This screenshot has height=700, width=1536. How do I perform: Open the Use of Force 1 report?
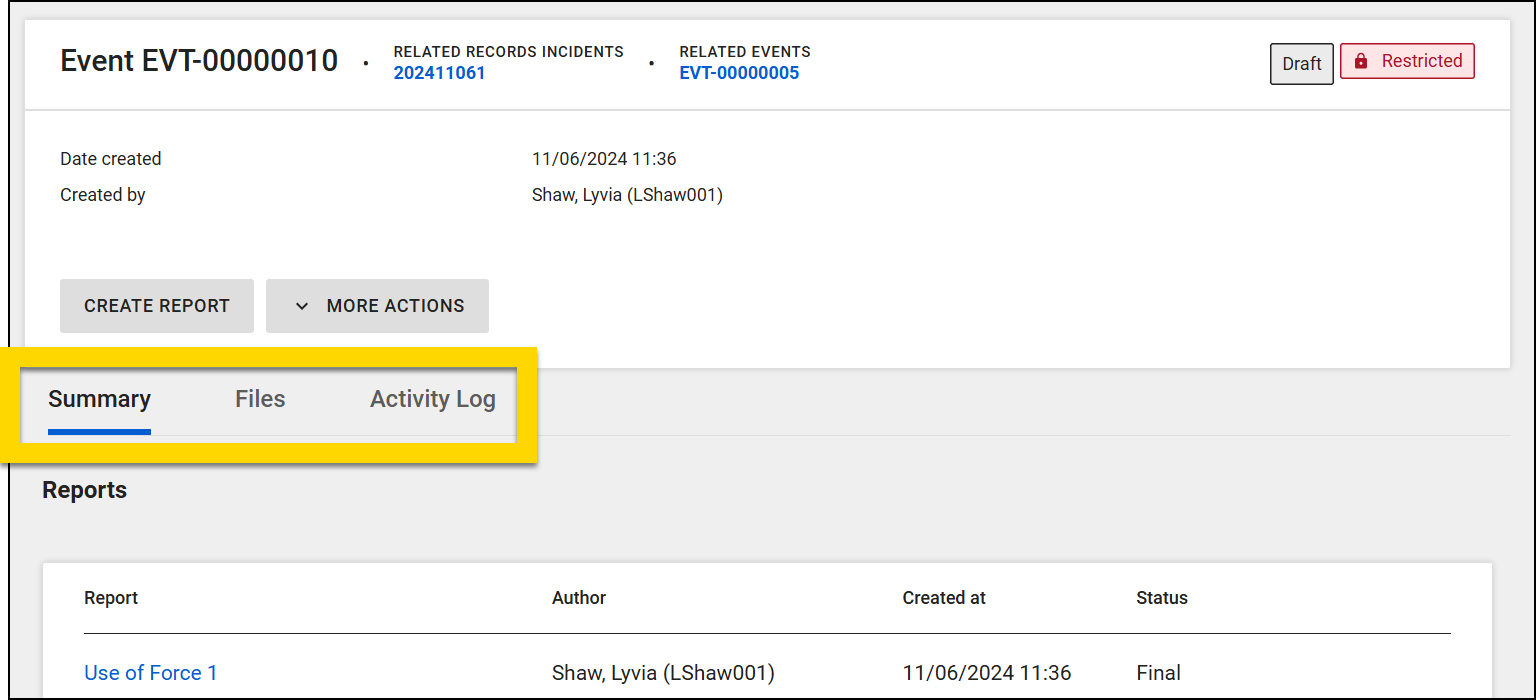(x=151, y=672)
